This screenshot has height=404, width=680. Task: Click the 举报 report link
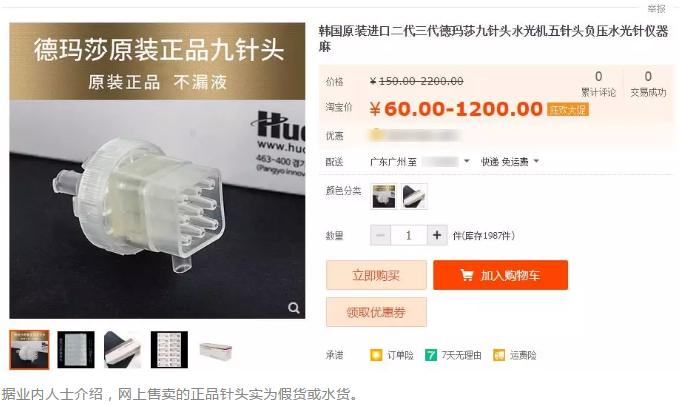656,9
